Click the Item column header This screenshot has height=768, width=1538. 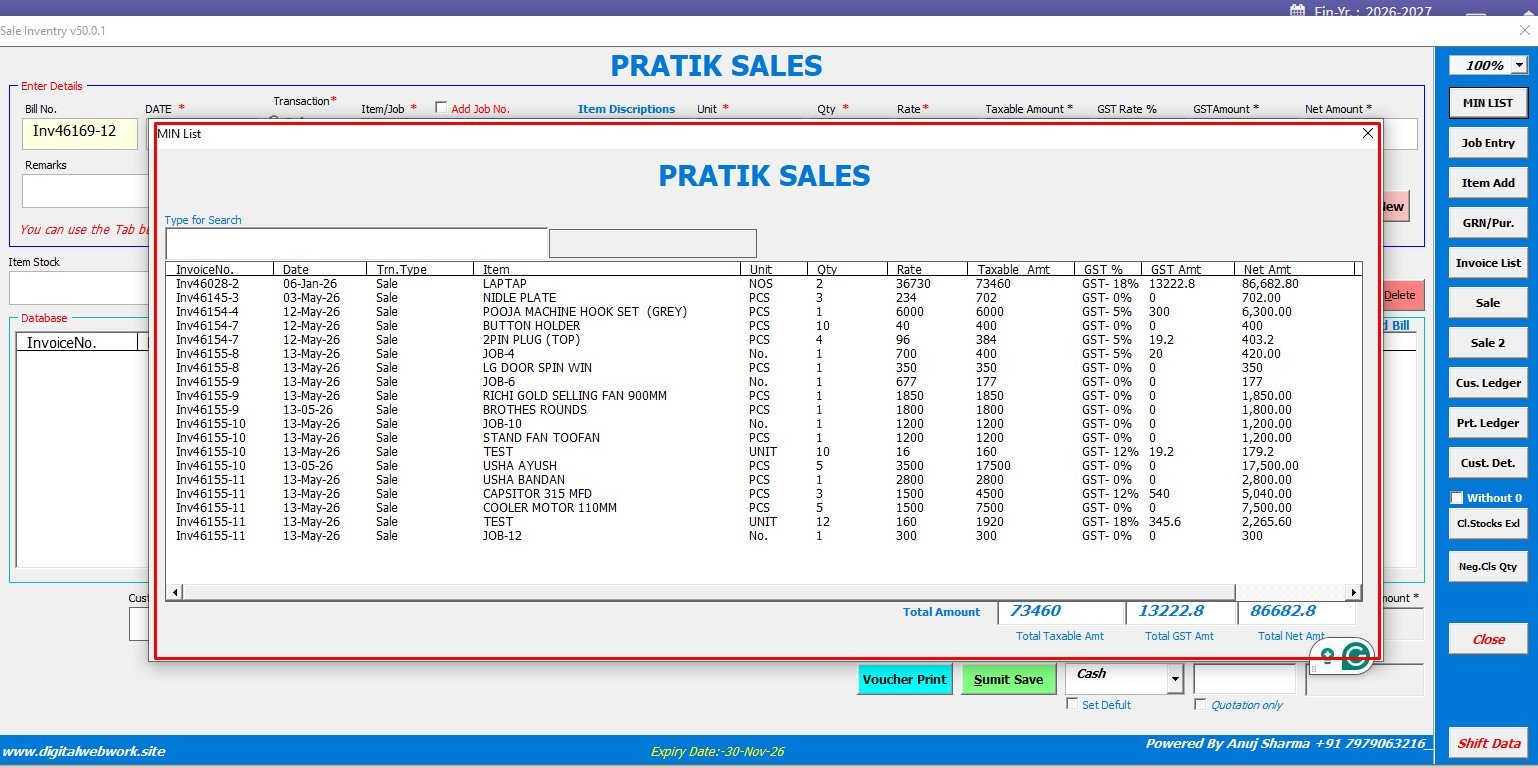click(606, 269)
